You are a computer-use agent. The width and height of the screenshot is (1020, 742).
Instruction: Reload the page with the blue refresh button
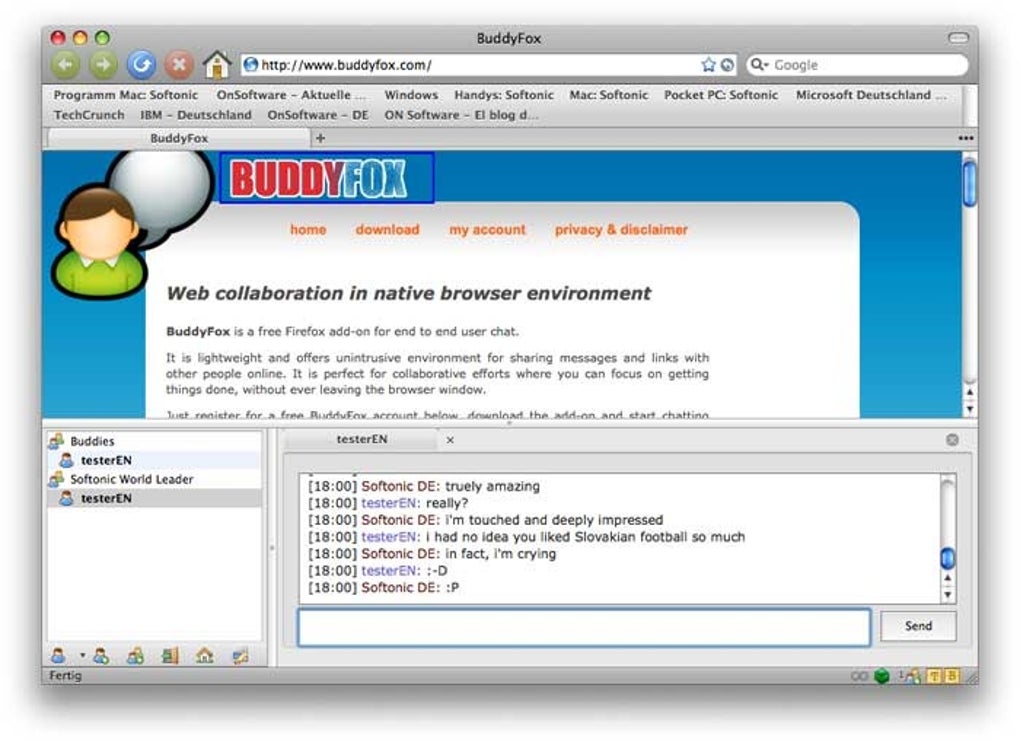[141, 64]
